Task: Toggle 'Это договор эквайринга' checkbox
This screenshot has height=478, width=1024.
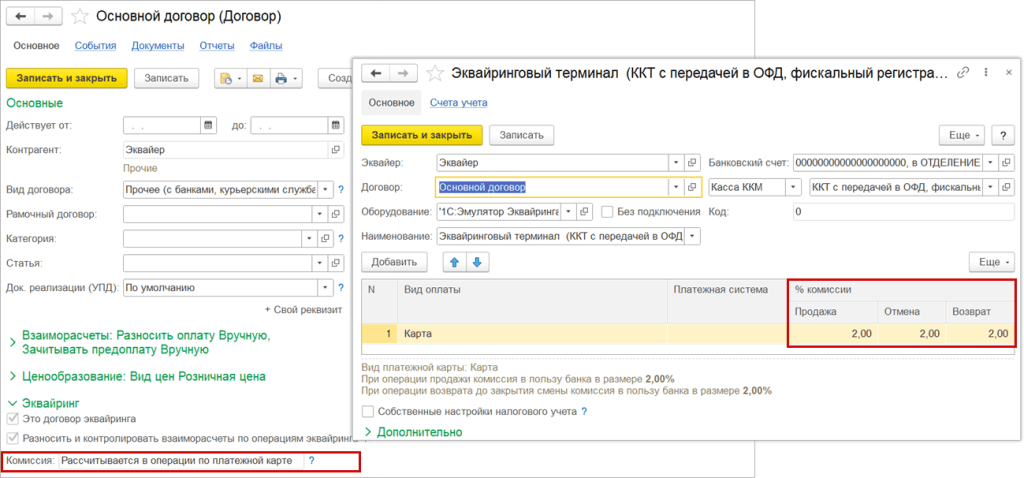Action: 13,418
